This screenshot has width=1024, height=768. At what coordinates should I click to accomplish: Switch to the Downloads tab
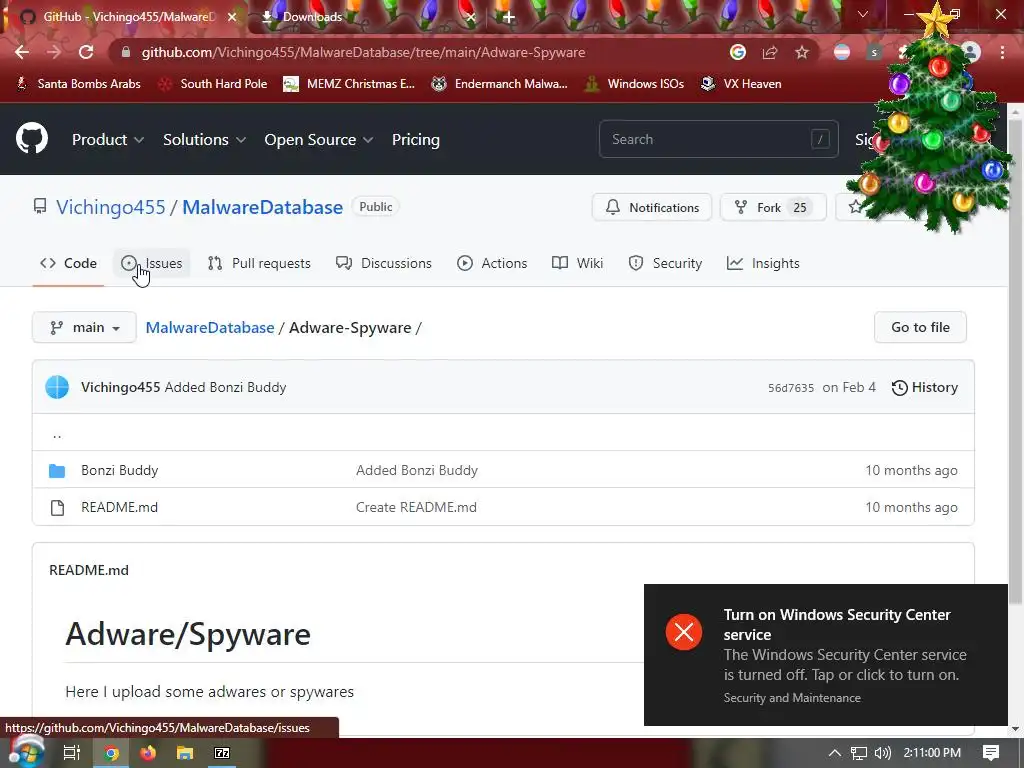click(366, 17)
